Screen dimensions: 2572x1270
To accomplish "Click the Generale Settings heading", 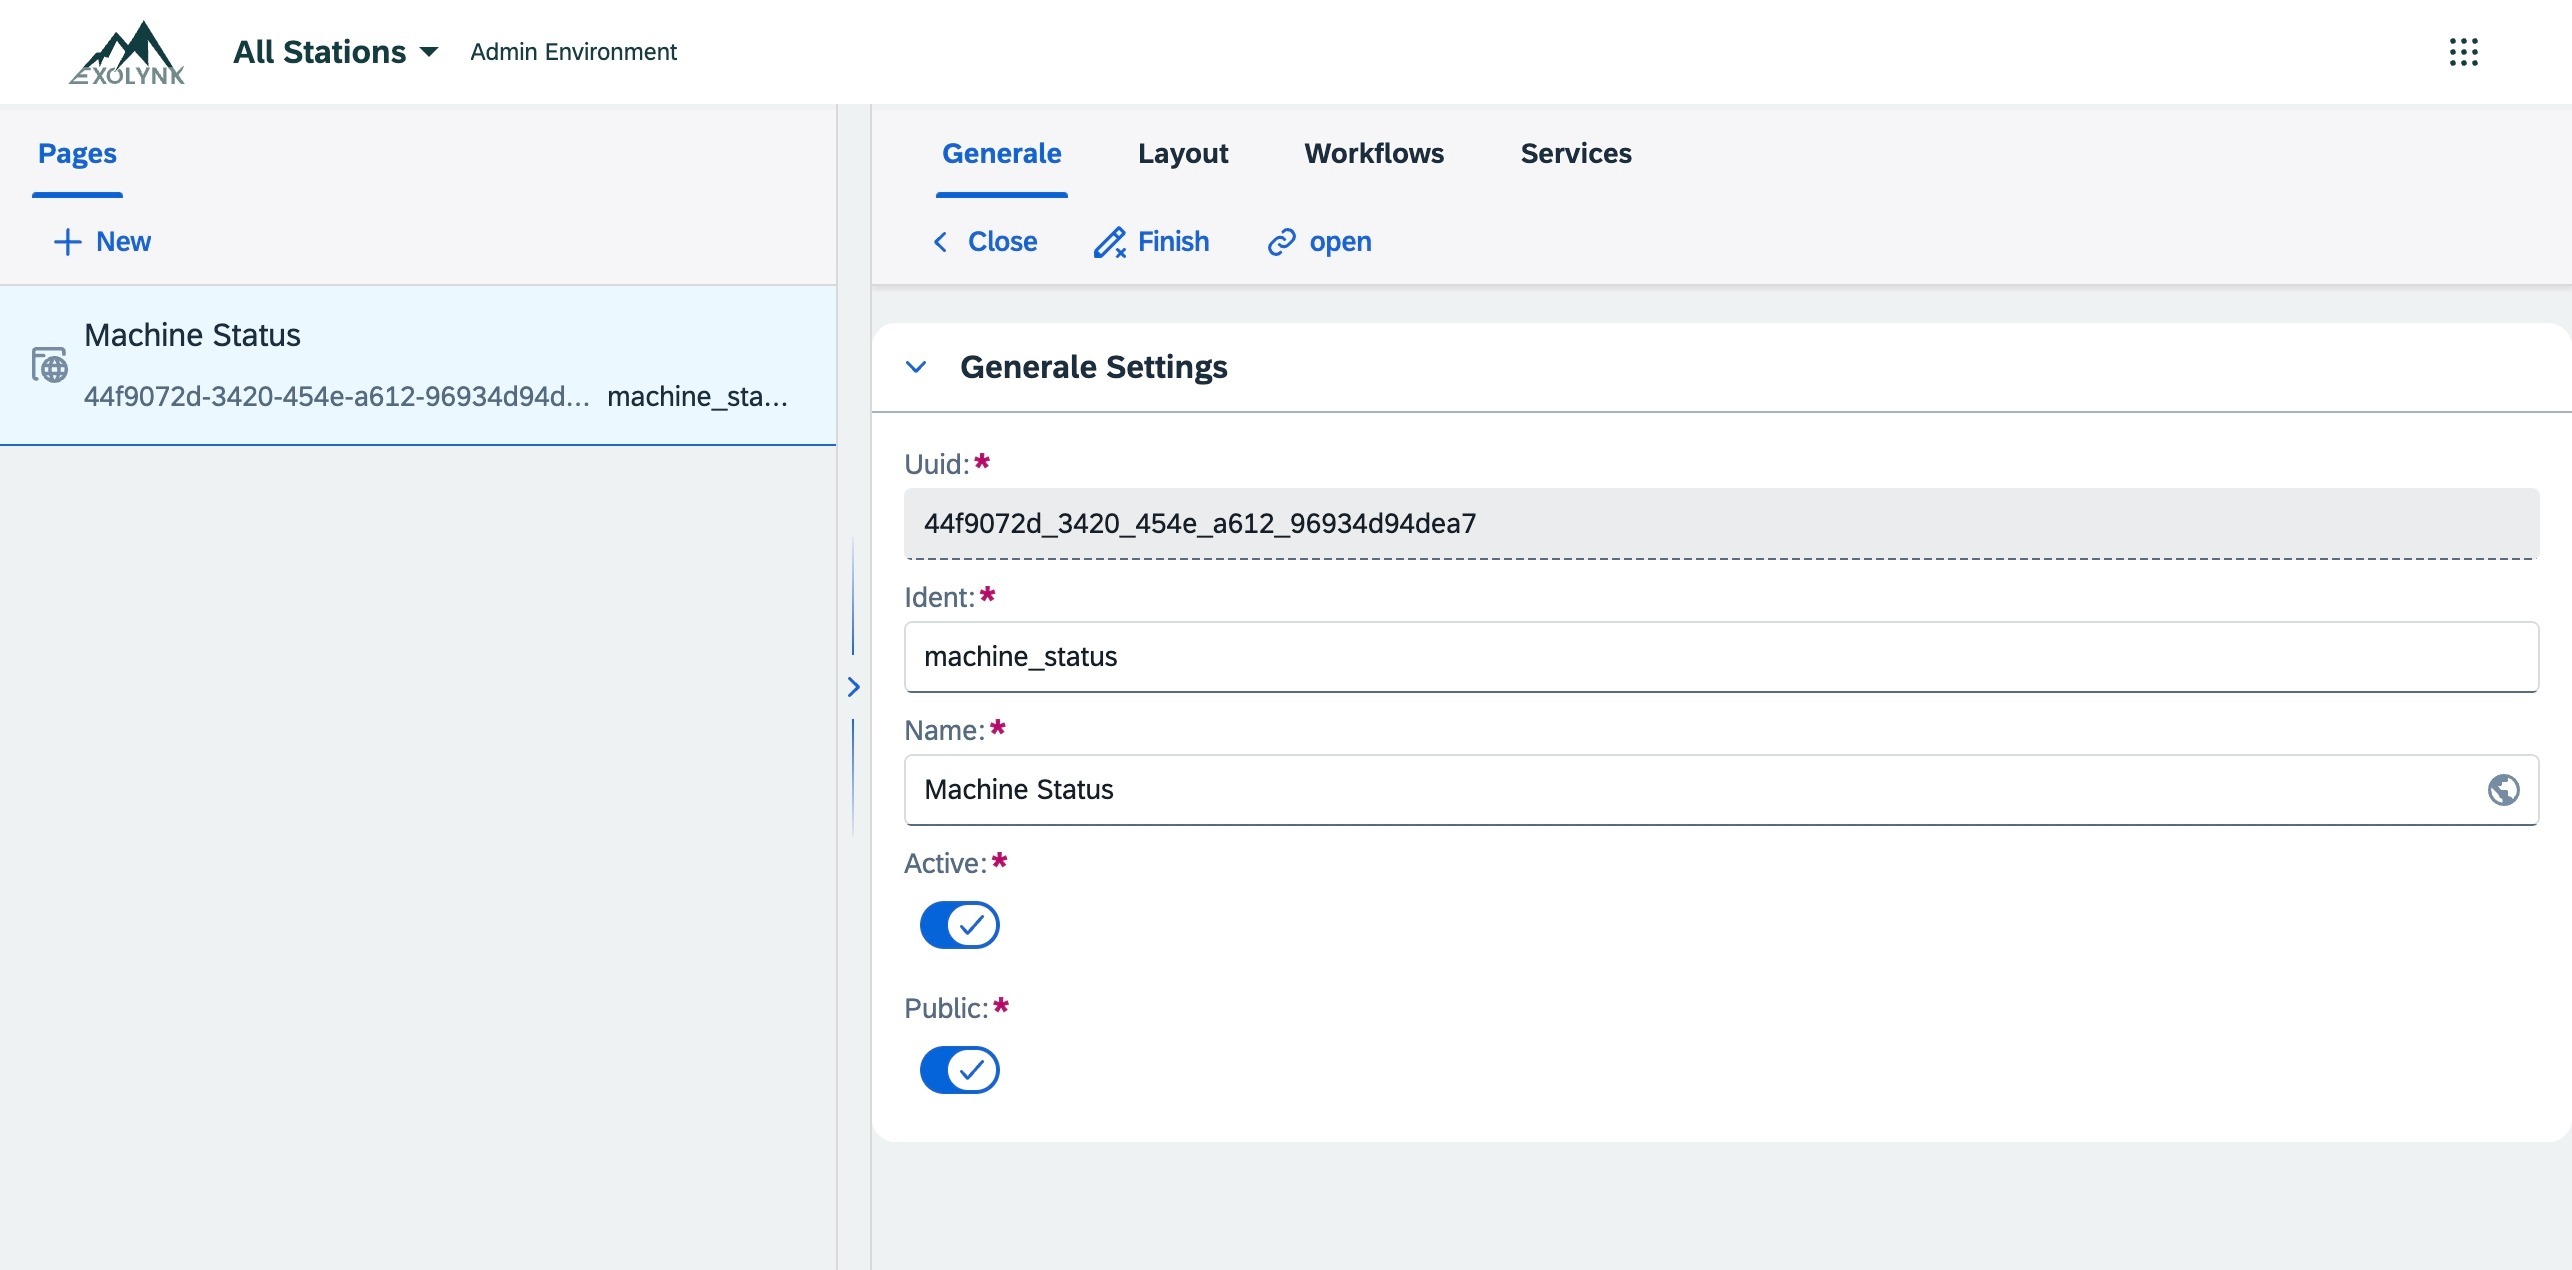I will [1093, 367].
